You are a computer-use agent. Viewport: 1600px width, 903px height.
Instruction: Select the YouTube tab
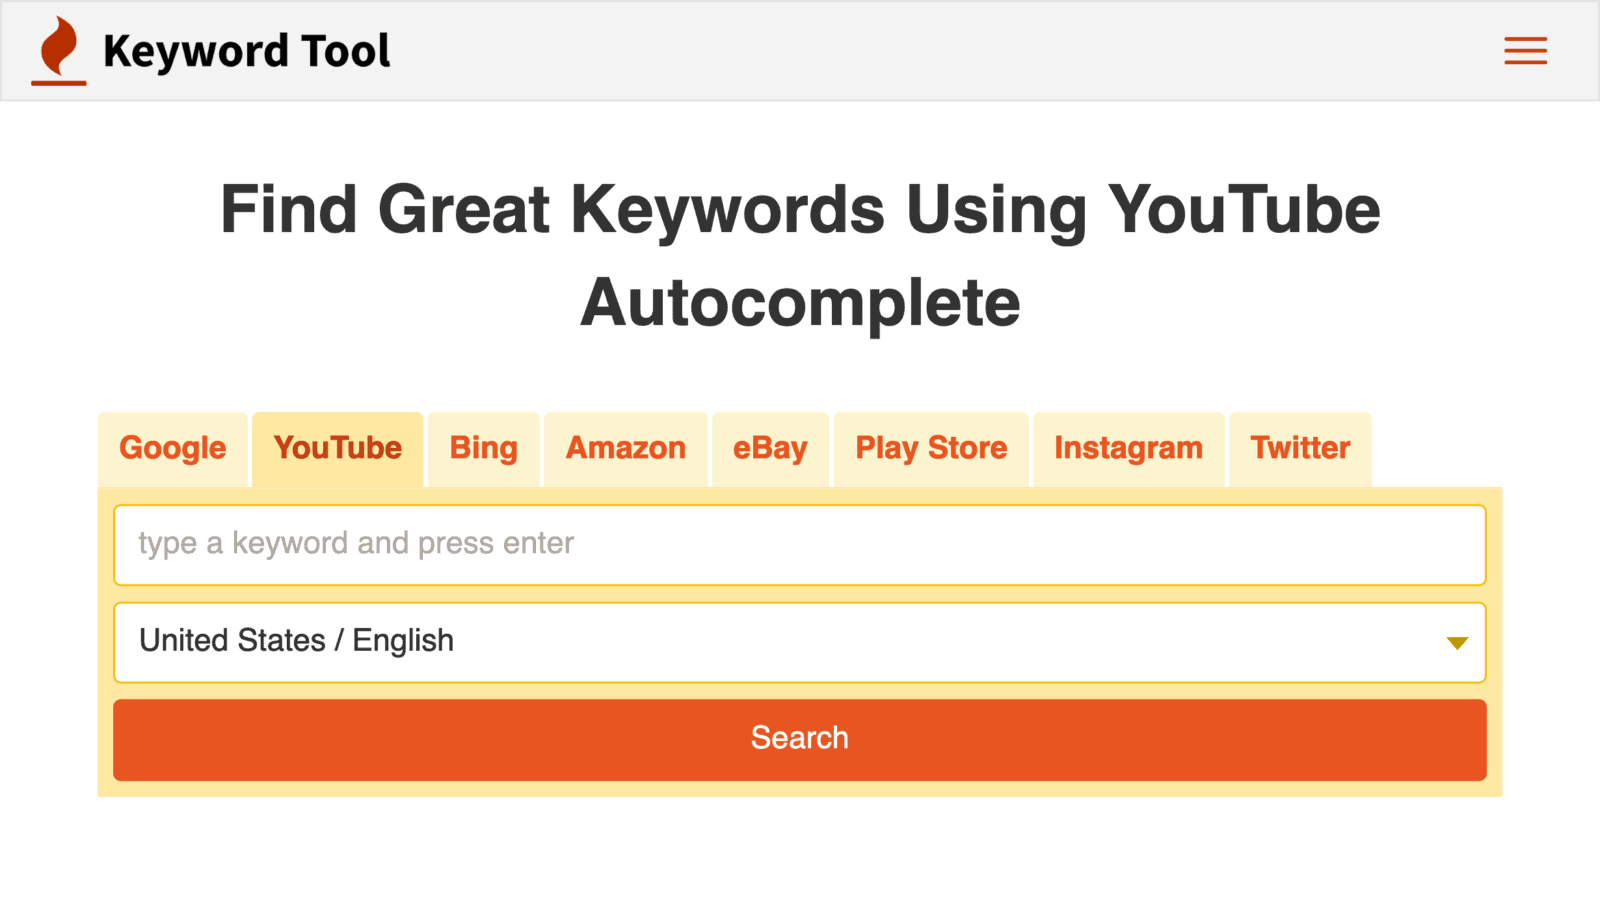[338, 448]
